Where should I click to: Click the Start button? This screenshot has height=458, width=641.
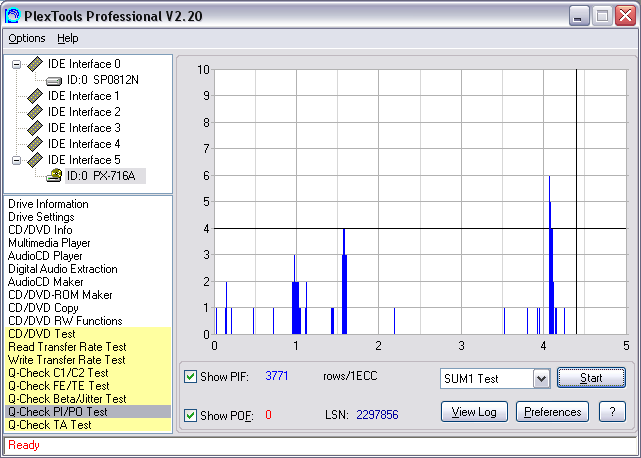(x=591, y=378)
